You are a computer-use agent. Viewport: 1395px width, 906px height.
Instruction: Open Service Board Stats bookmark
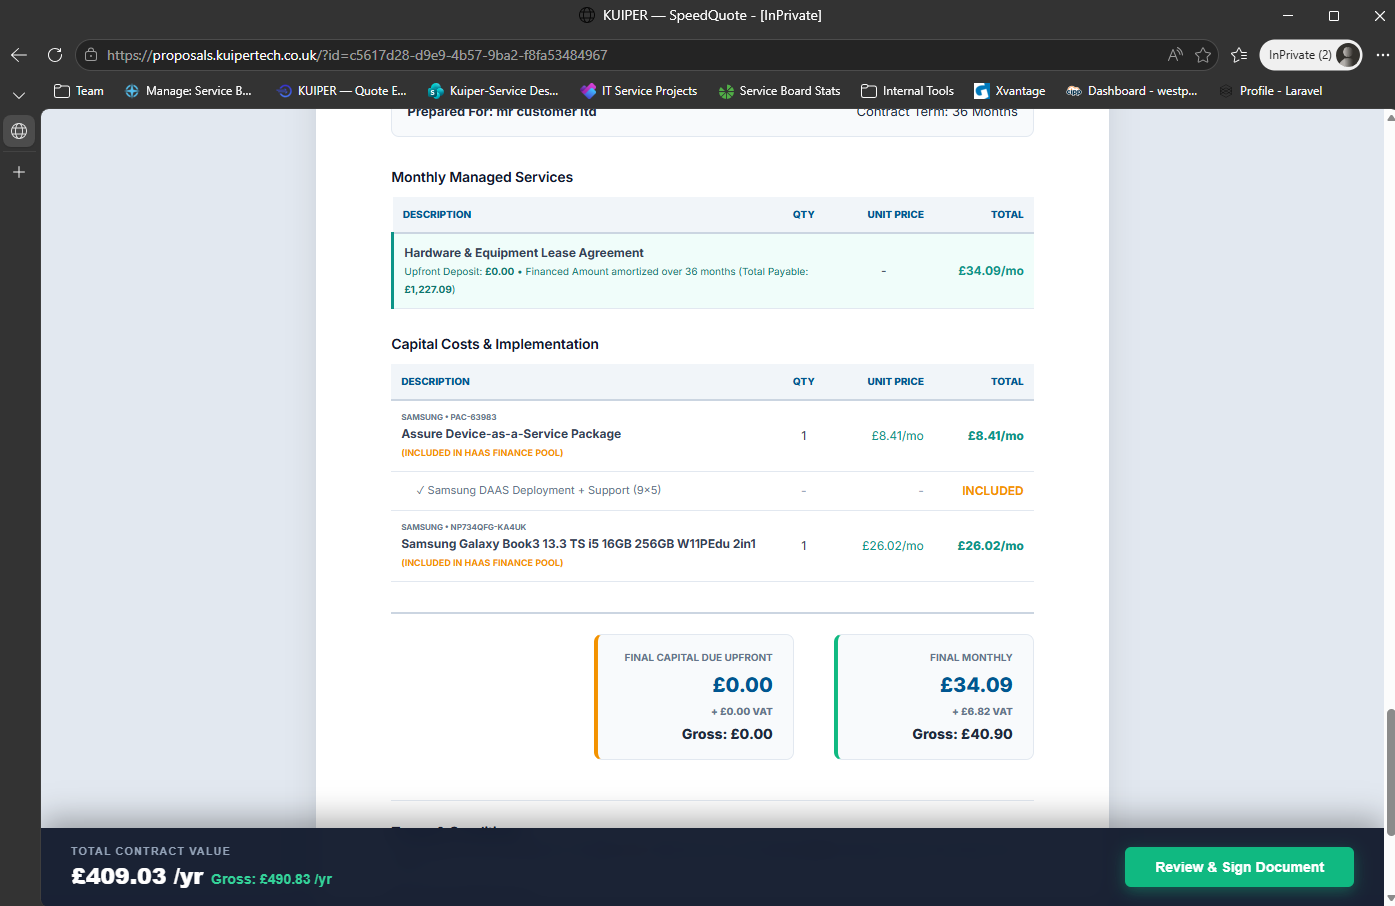click(x=779, y=91)
